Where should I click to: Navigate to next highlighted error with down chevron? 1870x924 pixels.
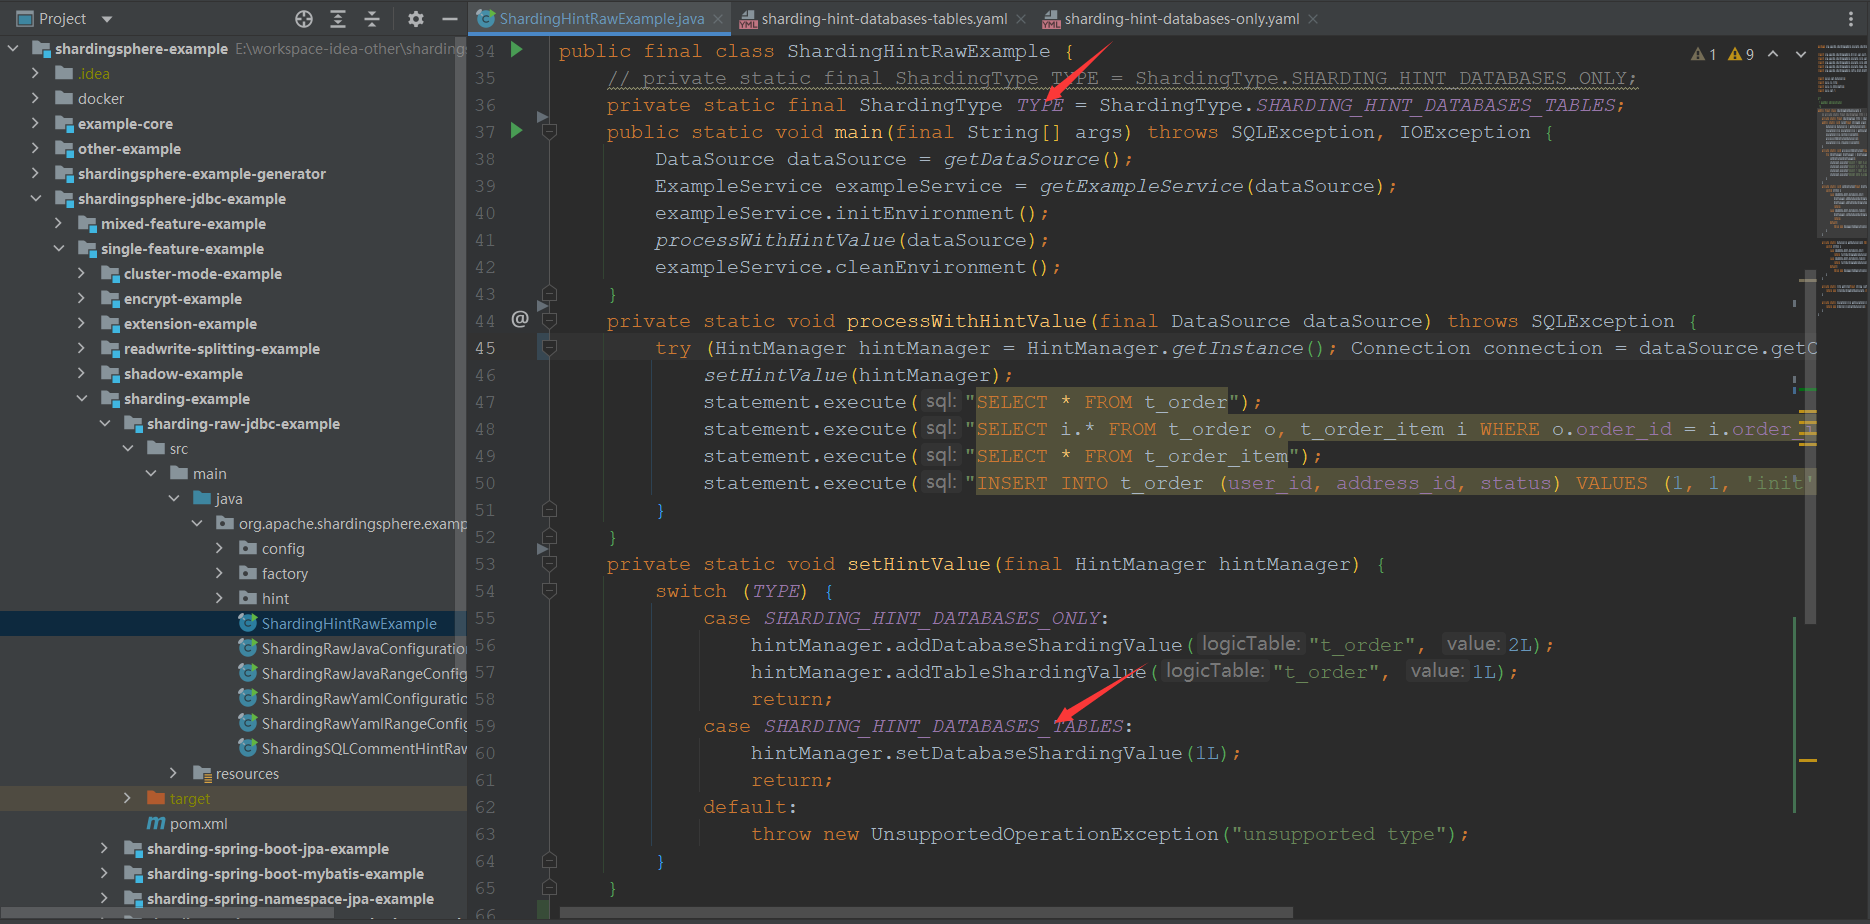tap(1799, 54)
